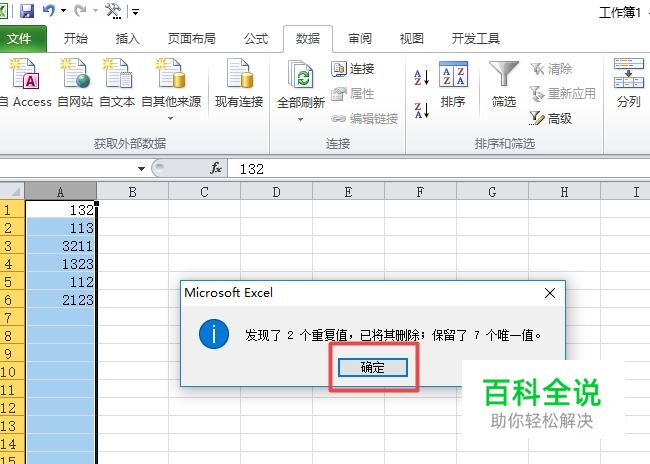The width and height of the screenshot is (650, 464).
Task: Click the 编辑链接 edit links button
Action: [365, 119]
